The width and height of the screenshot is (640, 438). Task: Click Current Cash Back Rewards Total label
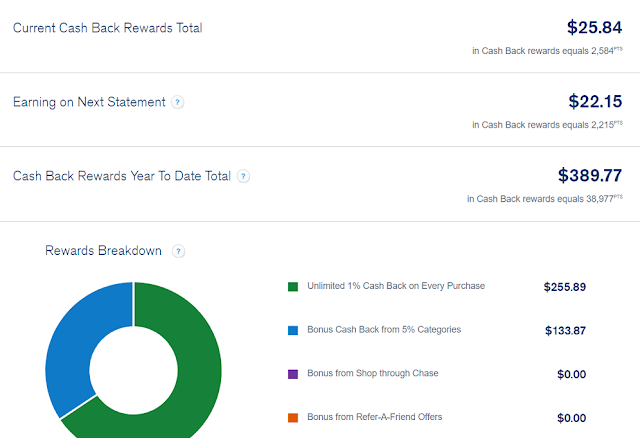107,28
